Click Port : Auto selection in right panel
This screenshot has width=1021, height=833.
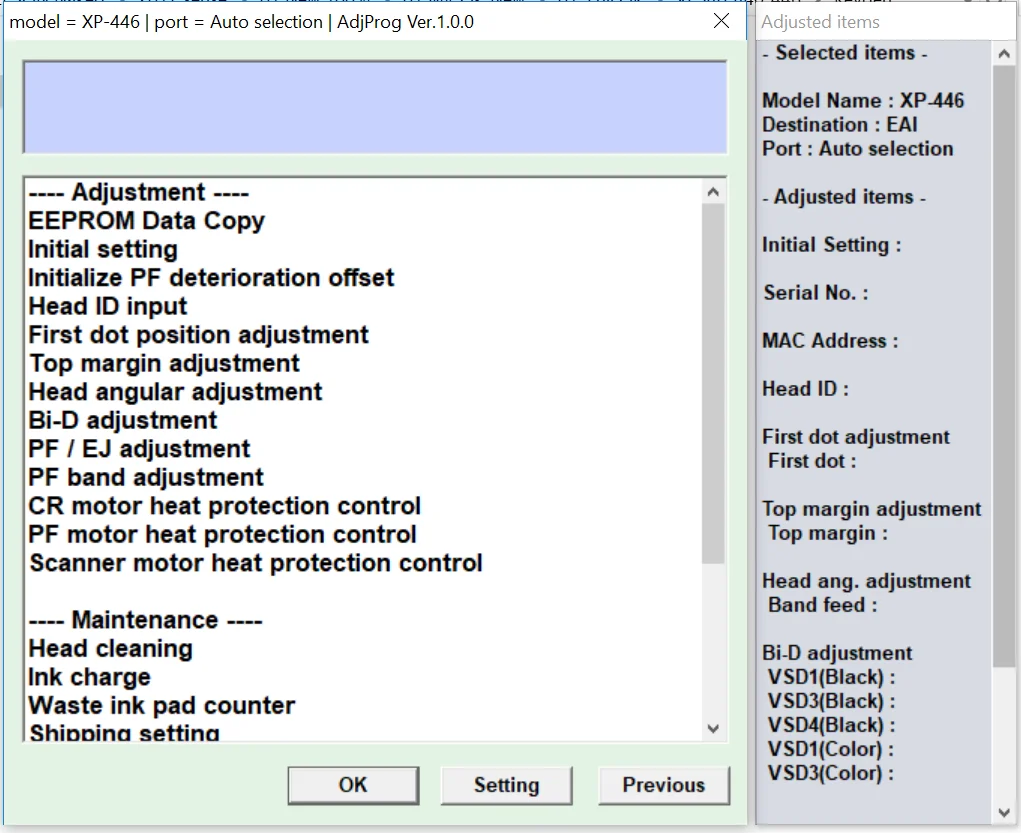point(858,148)
